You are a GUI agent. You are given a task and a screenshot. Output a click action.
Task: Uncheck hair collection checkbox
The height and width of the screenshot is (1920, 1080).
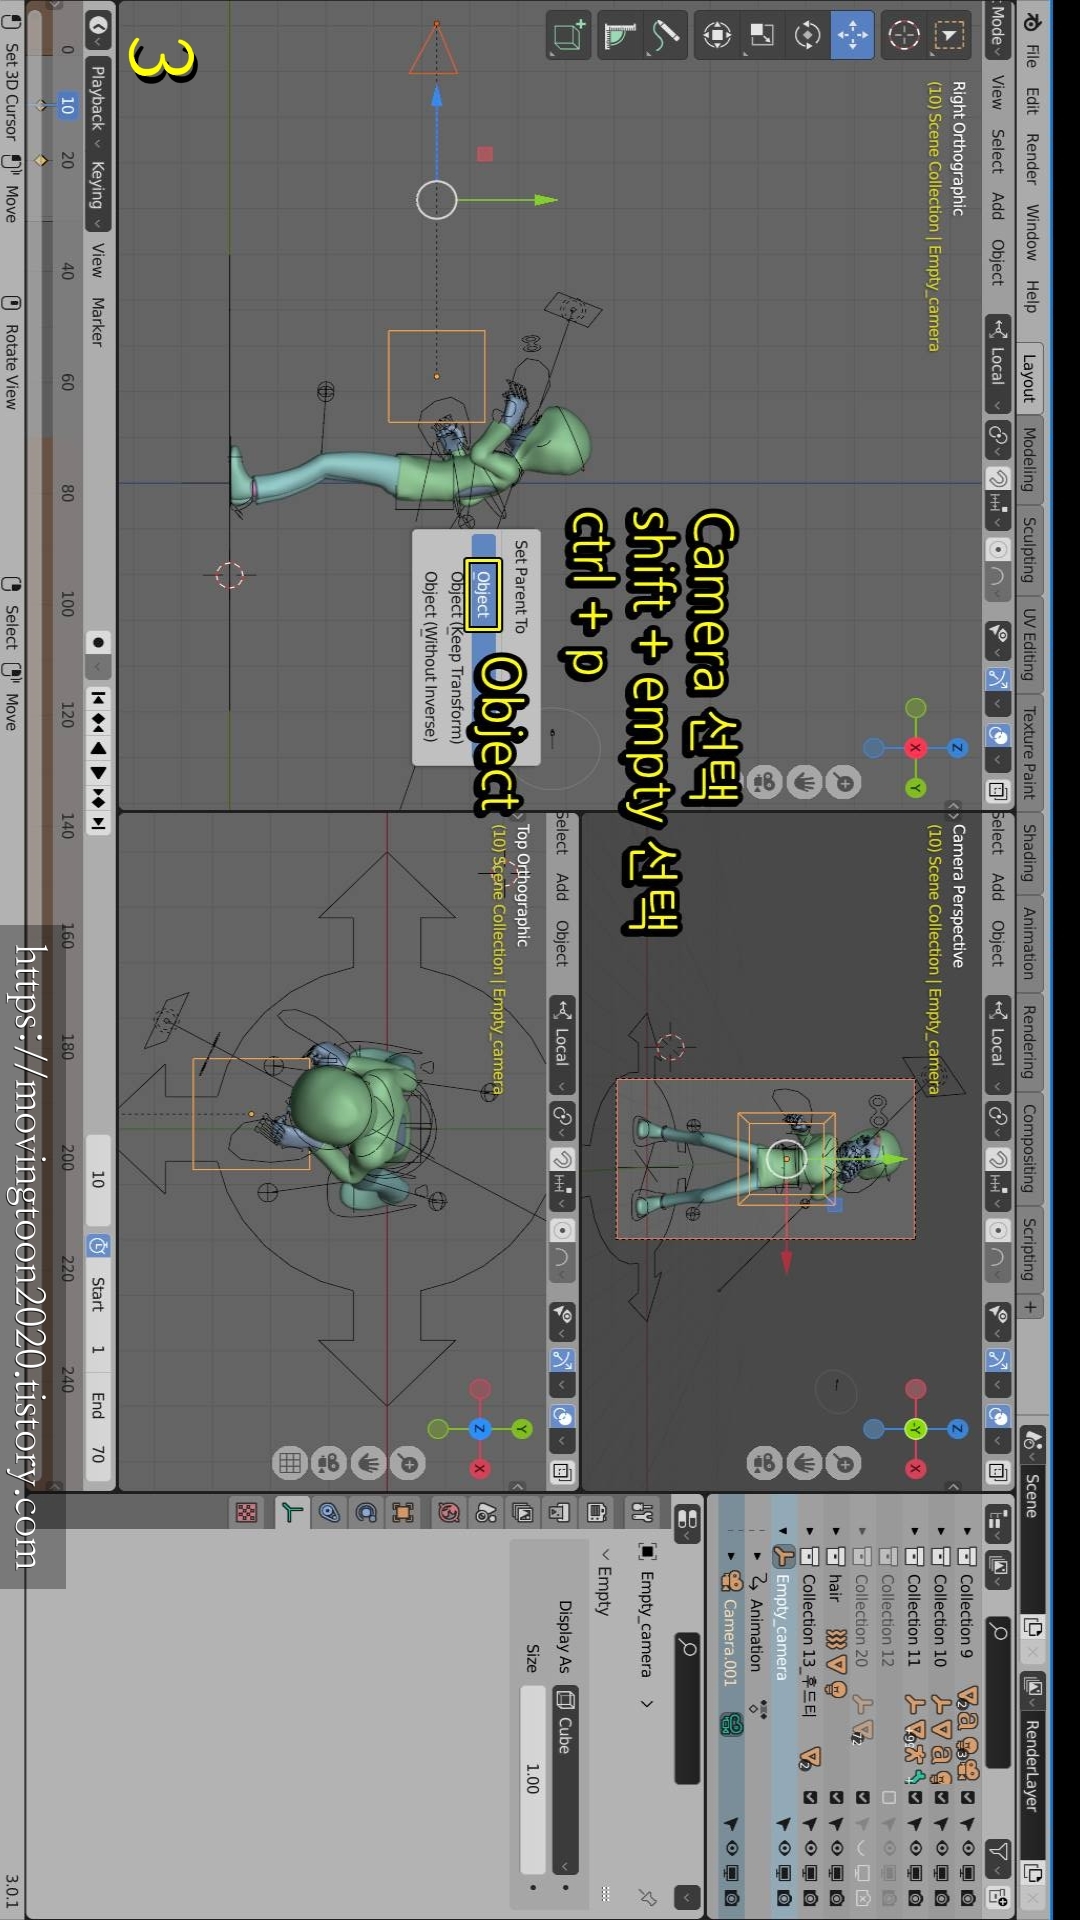coord(837,1797)
